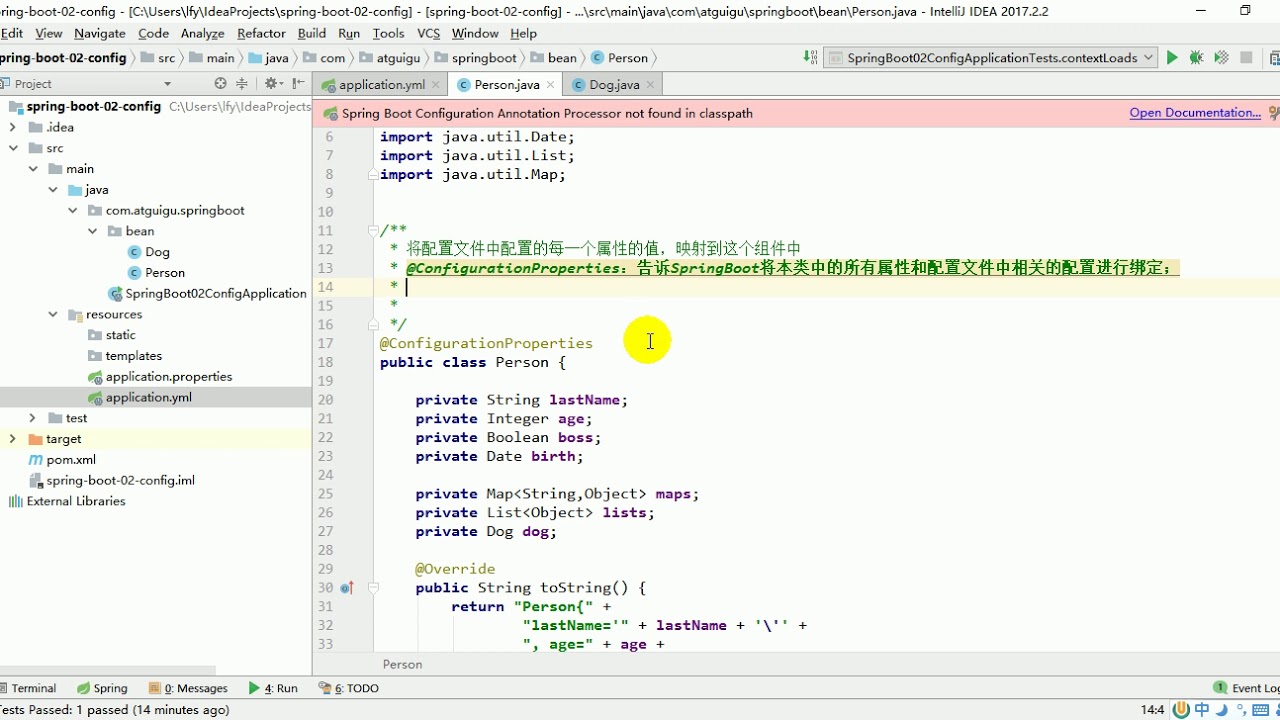Open the Run menu
1280x720 pixels.
coord(349,33)
